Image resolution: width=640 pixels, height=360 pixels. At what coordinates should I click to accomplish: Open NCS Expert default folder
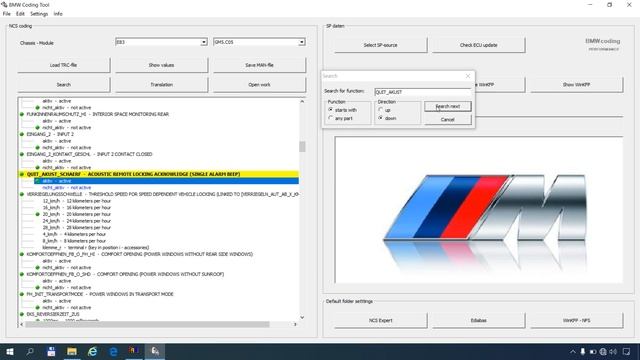click(x=380, y=320)
